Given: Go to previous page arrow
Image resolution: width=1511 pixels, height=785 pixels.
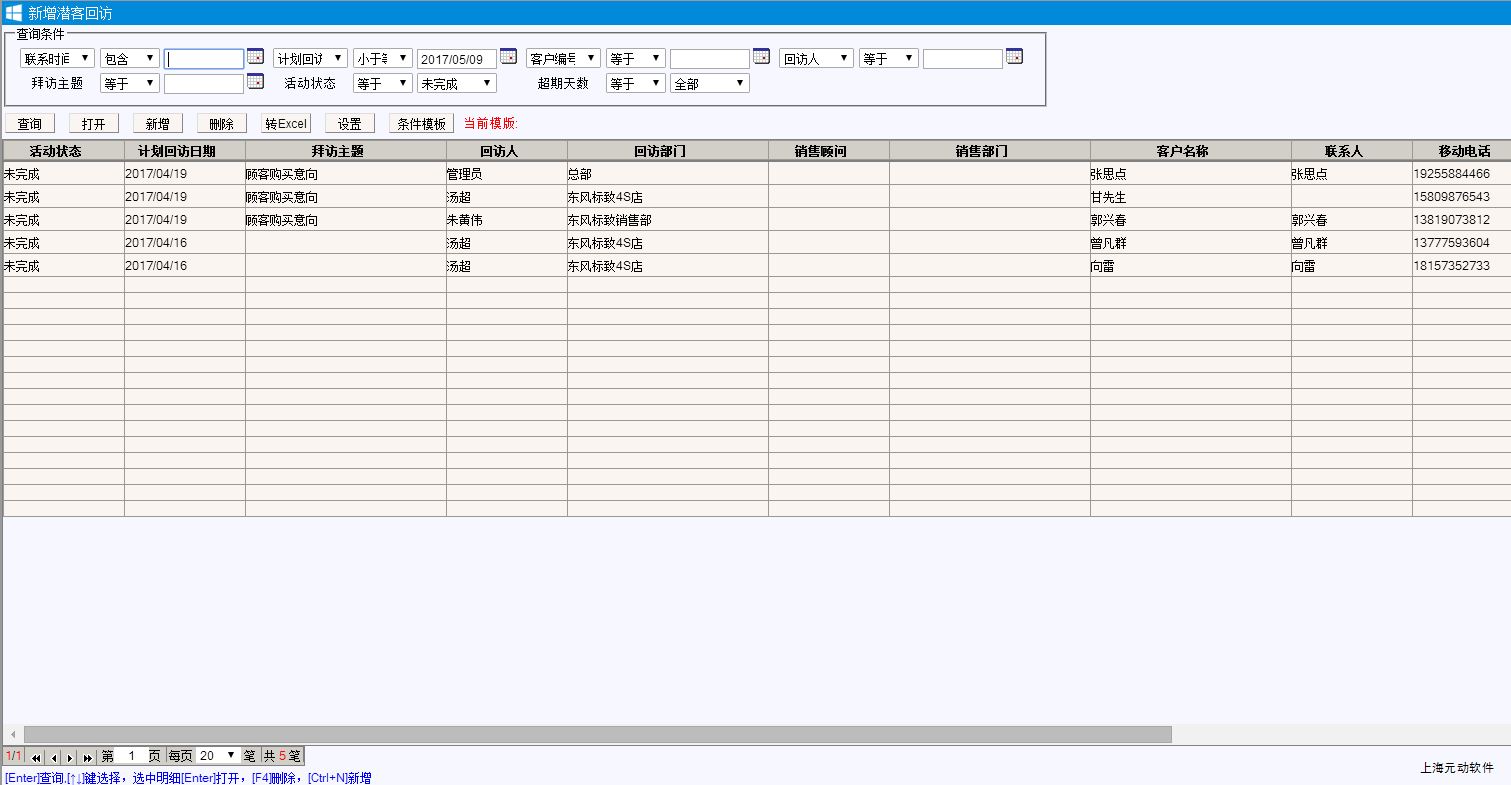Looking at the screenshot, I should (x=54, y=758).
